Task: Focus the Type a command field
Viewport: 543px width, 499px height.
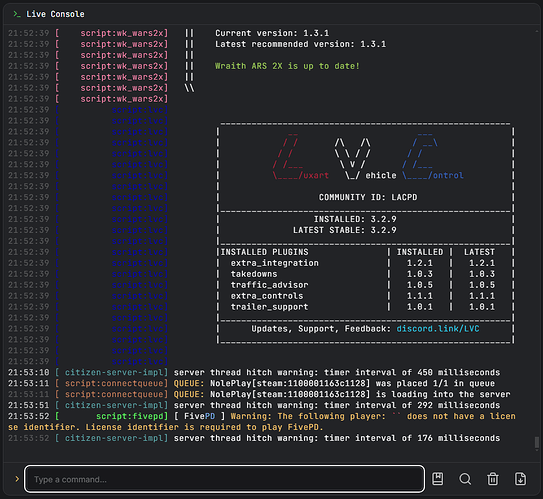Action: tap(224, 479)
